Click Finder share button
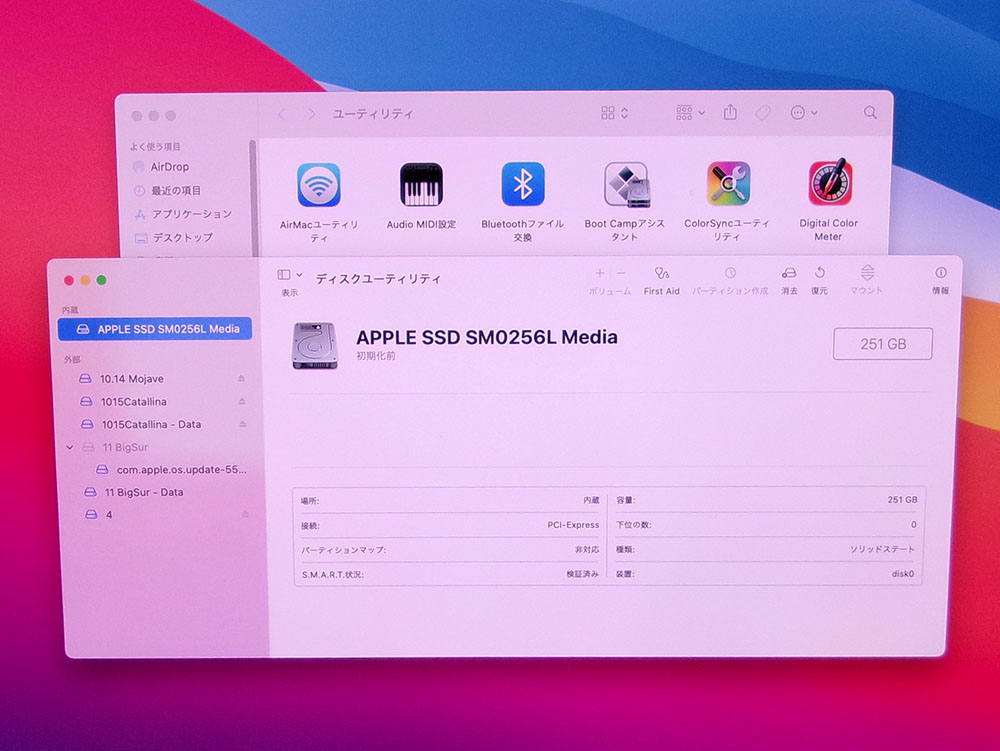Viewport: 1000px width, 751px height. pyautogui.click(x=730, y=112)
